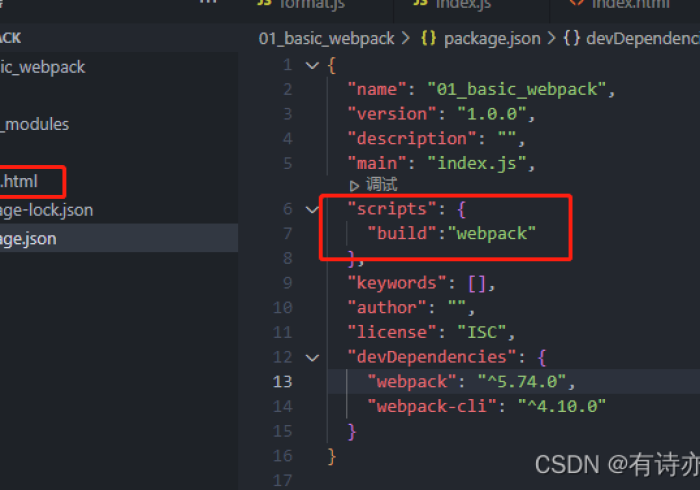Click the JS icon on format.js tab
The image size is (700, 490).
pyautogui.click(x=263, y=4)
